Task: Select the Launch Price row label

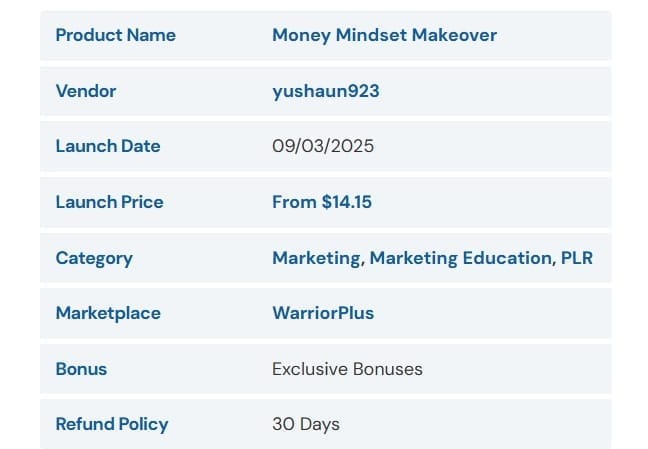Action: point(109,202)
